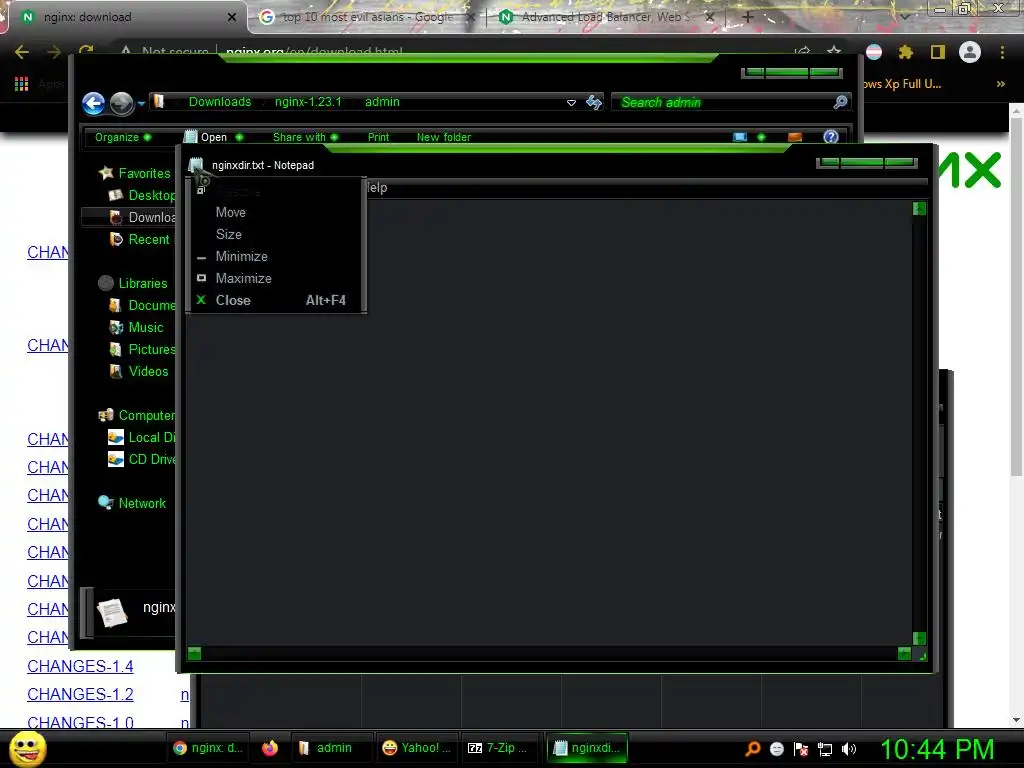Open the Organize dropdown in Explorer
Image resolution: width=1024 pixels, height=768 pixels.
pos(123,137)
